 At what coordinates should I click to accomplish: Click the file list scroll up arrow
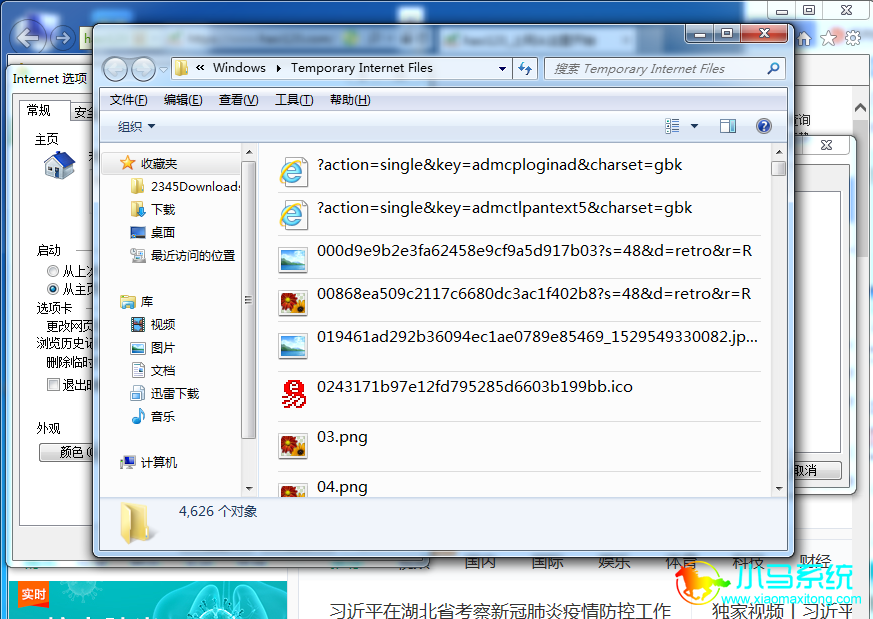pyautogui.click(x=778, y=152)
